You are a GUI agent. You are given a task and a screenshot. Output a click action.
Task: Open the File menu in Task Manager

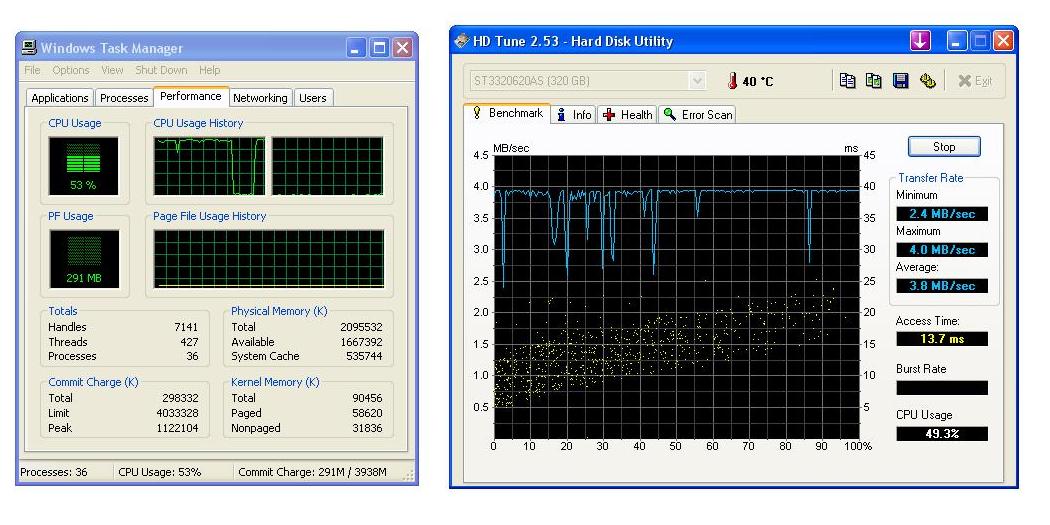31,70
